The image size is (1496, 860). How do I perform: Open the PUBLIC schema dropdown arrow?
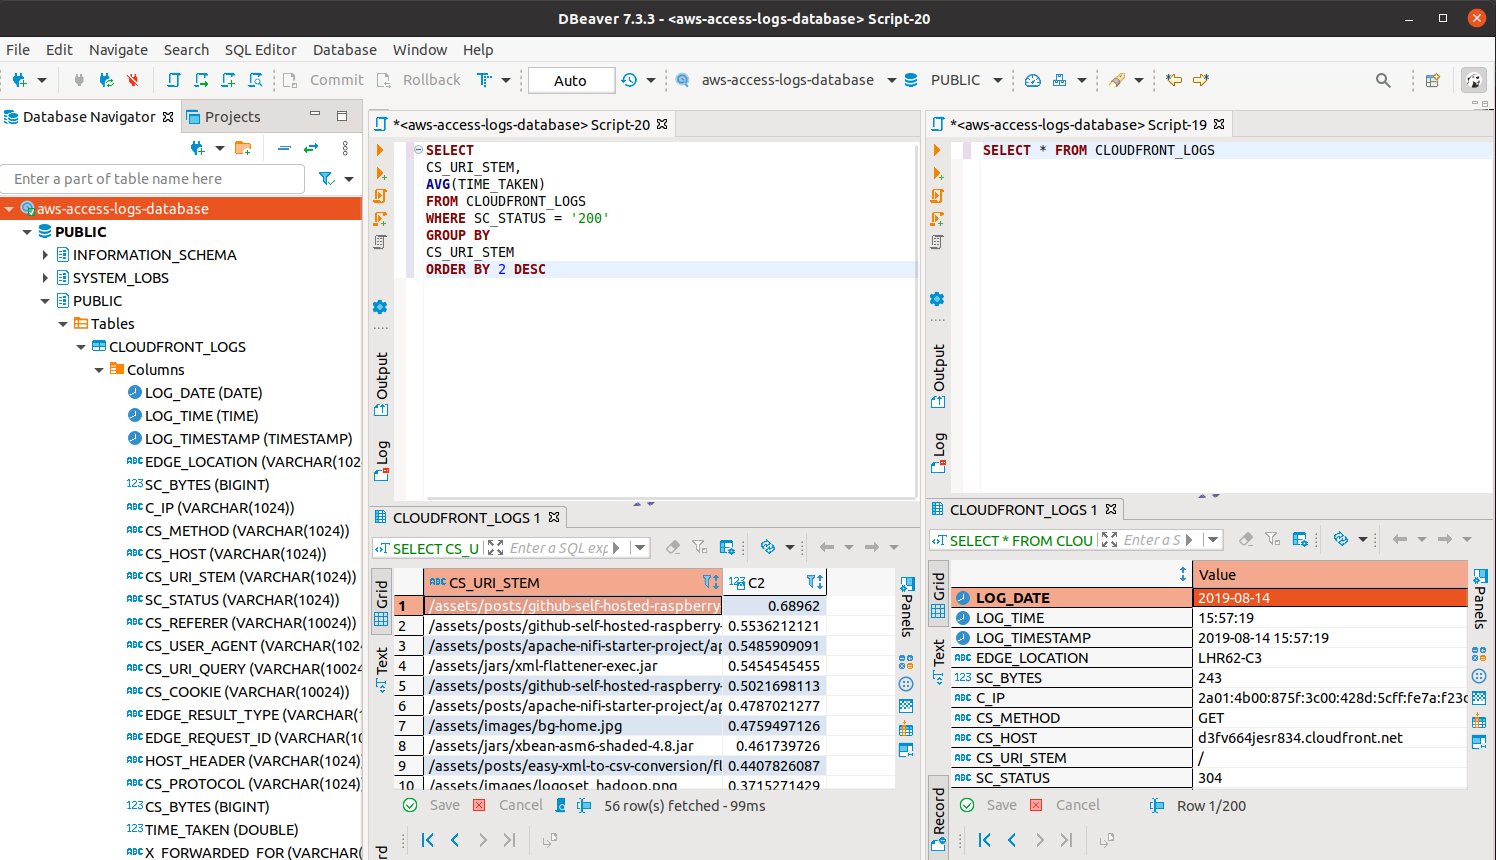997,80
